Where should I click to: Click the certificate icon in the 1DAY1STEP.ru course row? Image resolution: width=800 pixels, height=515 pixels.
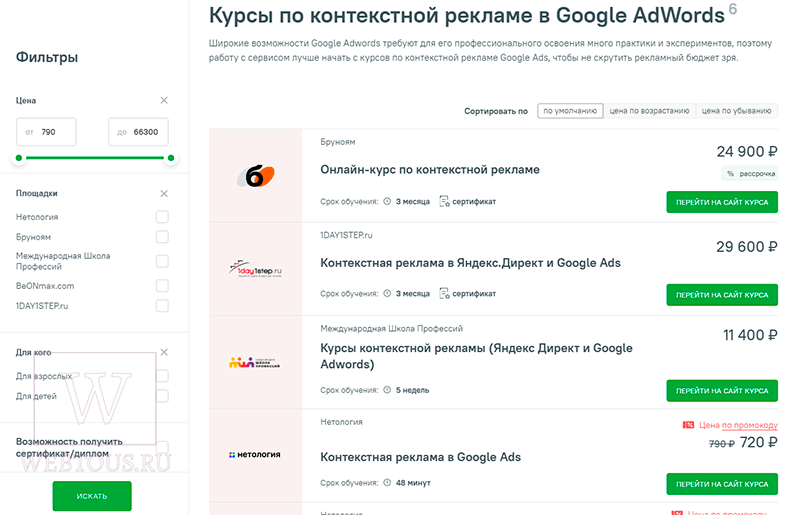coord(444,293)
